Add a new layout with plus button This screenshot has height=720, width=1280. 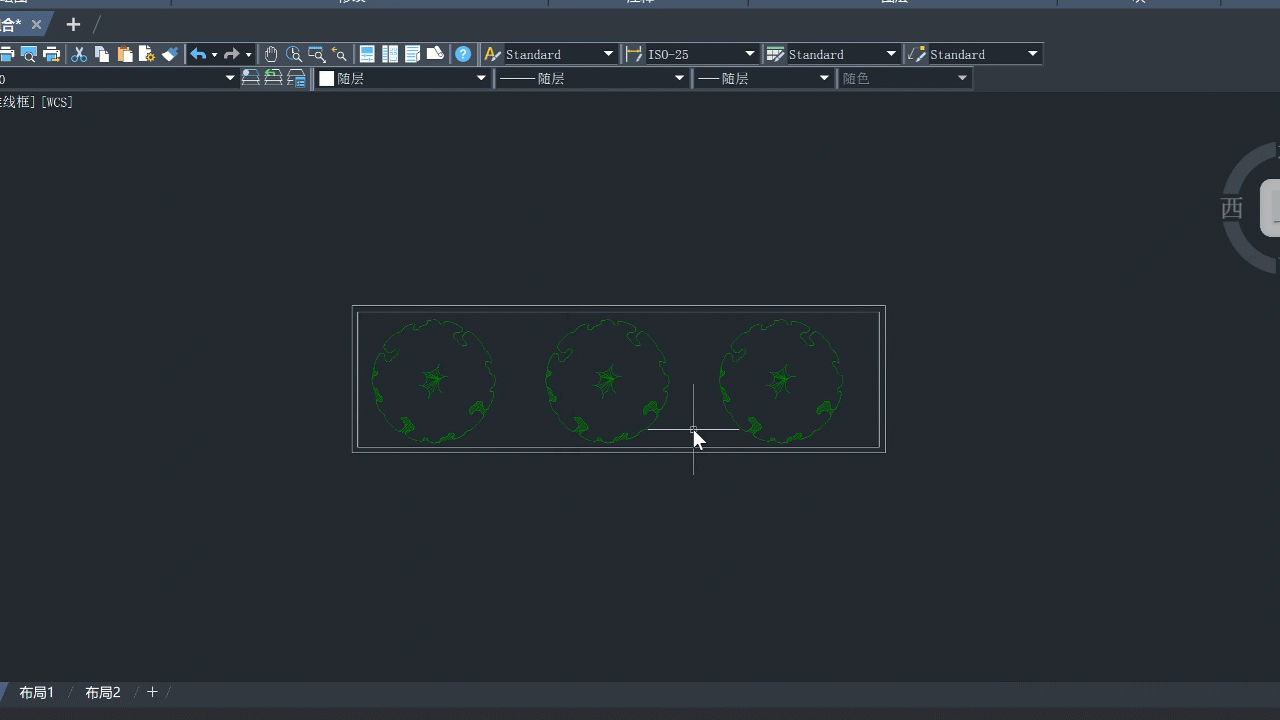point(152,692)
